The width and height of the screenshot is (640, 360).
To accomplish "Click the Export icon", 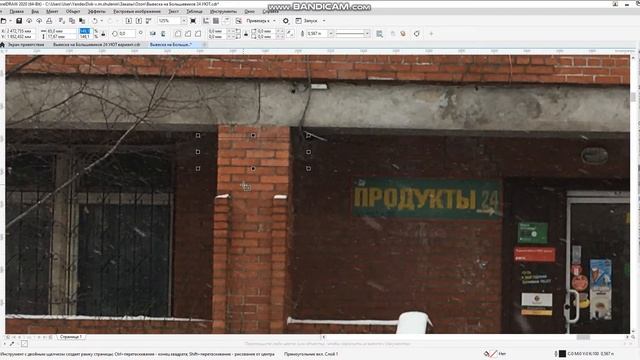I will click(x=138, y=20).
